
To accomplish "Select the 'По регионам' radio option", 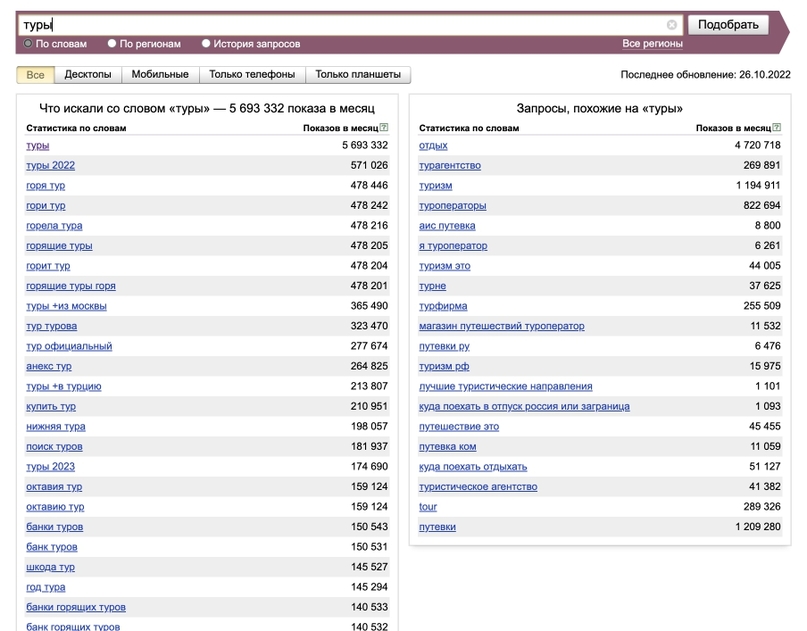I will pos(112,44).
